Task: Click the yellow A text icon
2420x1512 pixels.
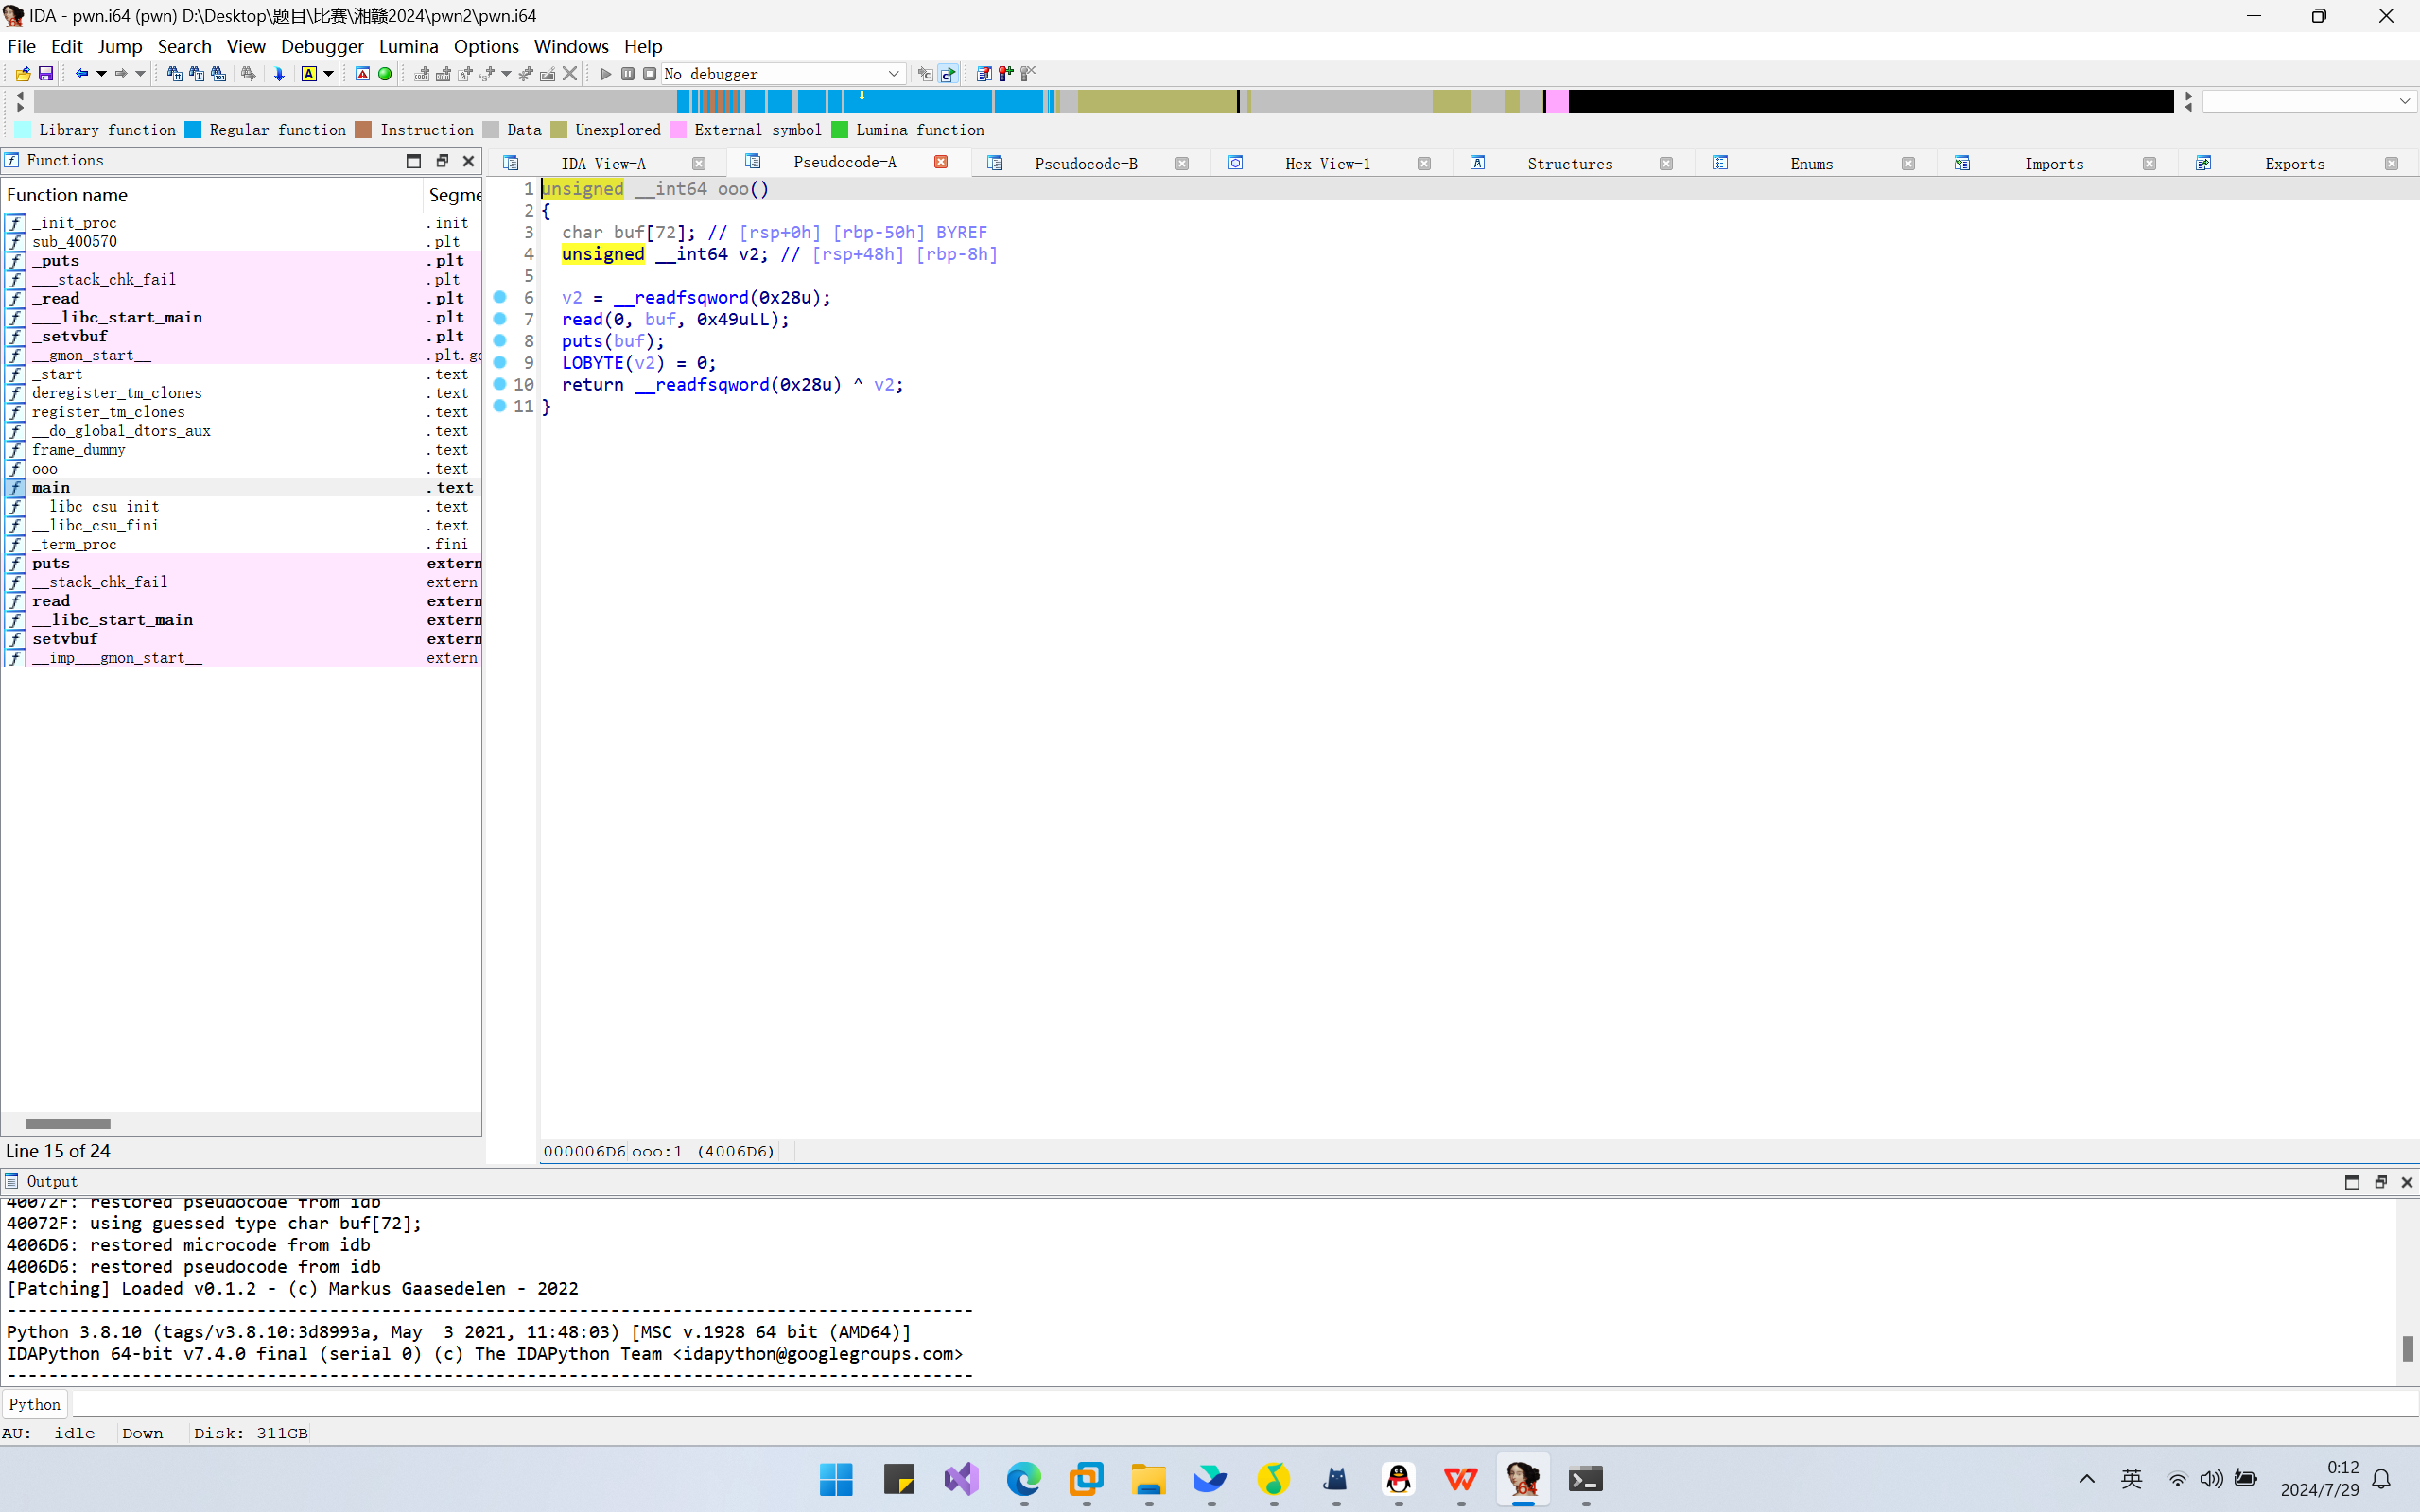Action: (309, 74)
